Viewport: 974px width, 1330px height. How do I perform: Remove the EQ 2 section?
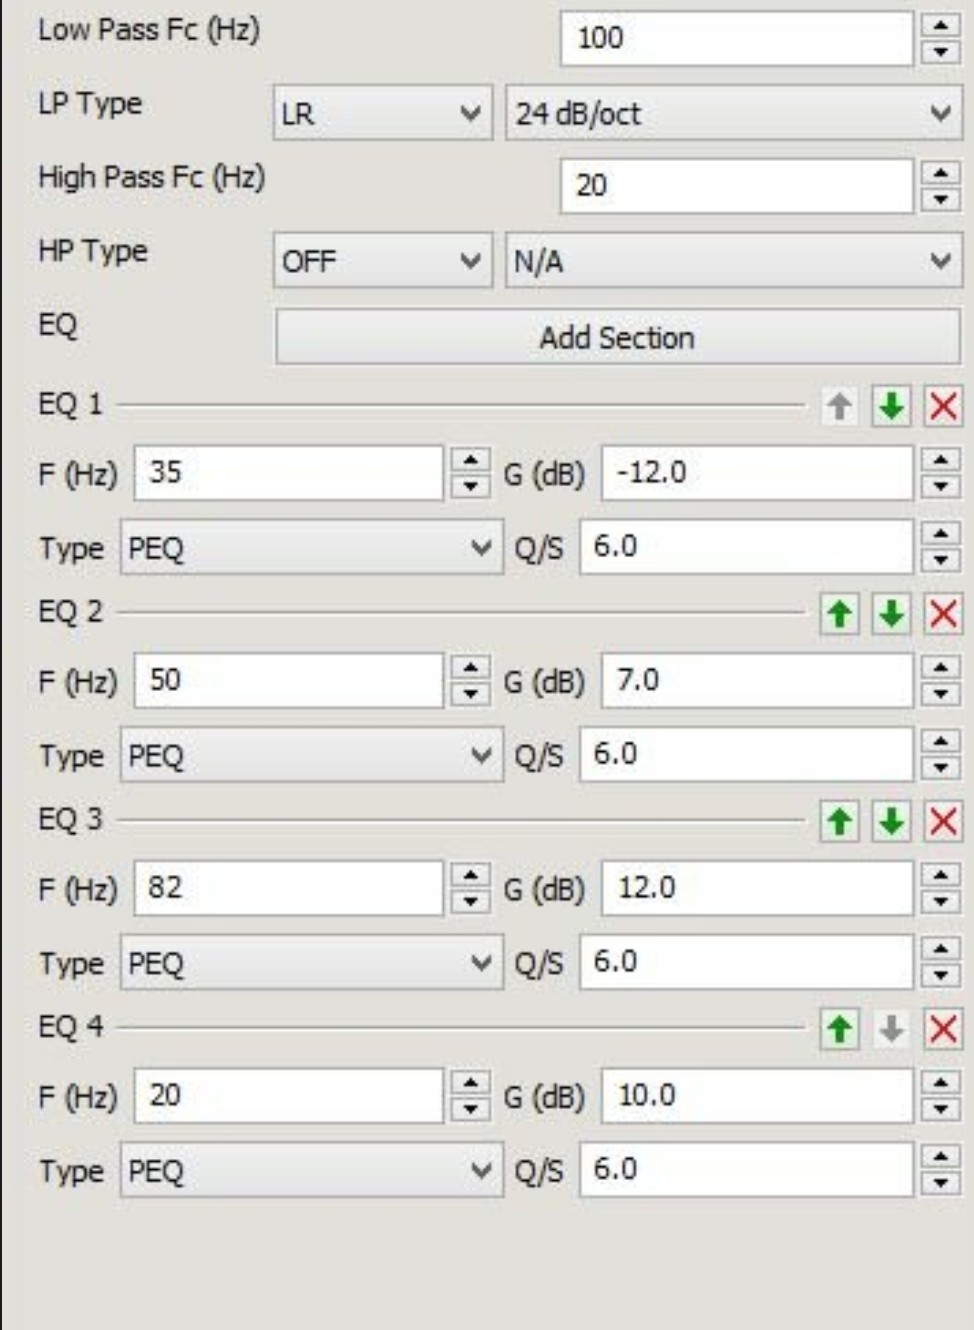[943, 614]
